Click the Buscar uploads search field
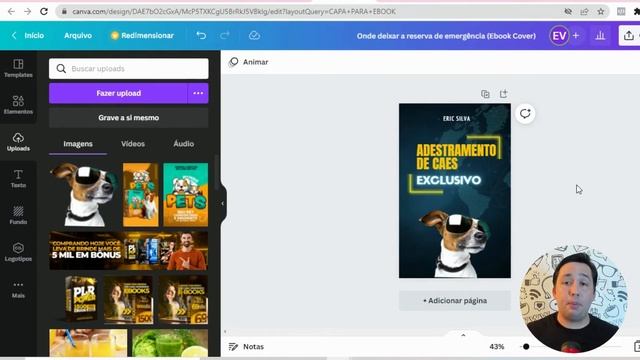The height and width of the screenshot is (360, 640). tap(129, 69)
